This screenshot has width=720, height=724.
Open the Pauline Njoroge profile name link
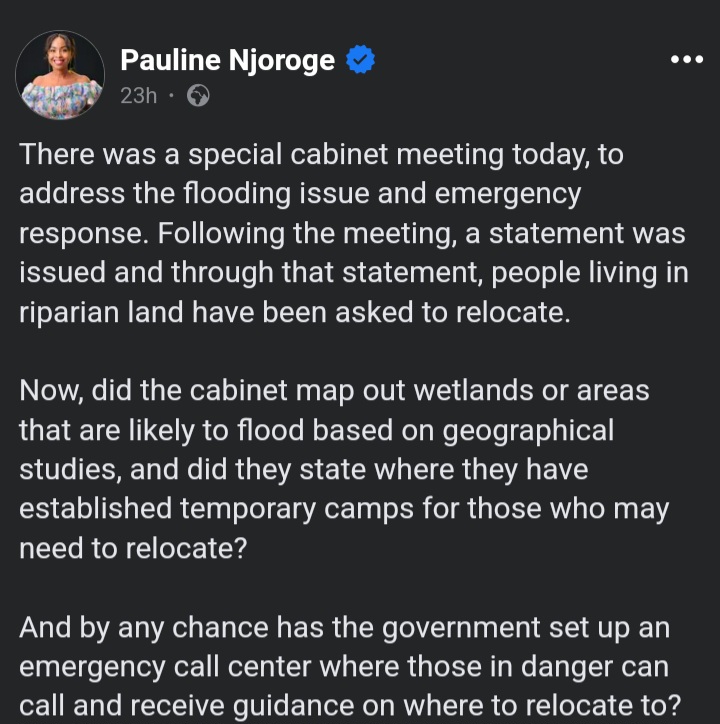228,60
